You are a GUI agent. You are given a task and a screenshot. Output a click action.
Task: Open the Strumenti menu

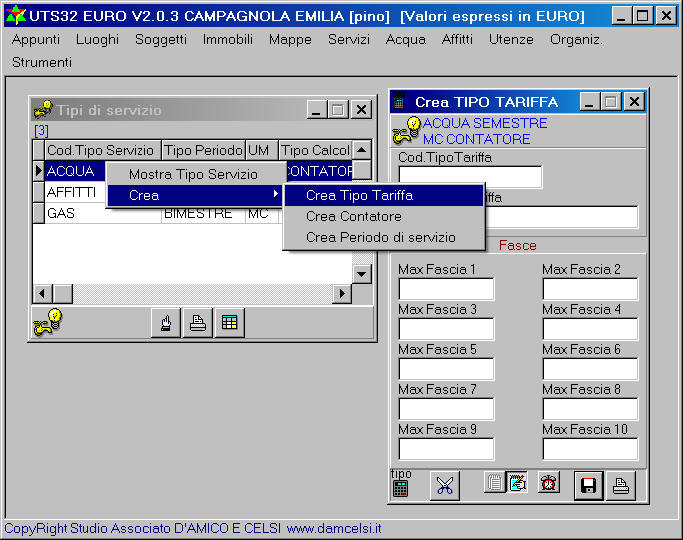(42, 62)
